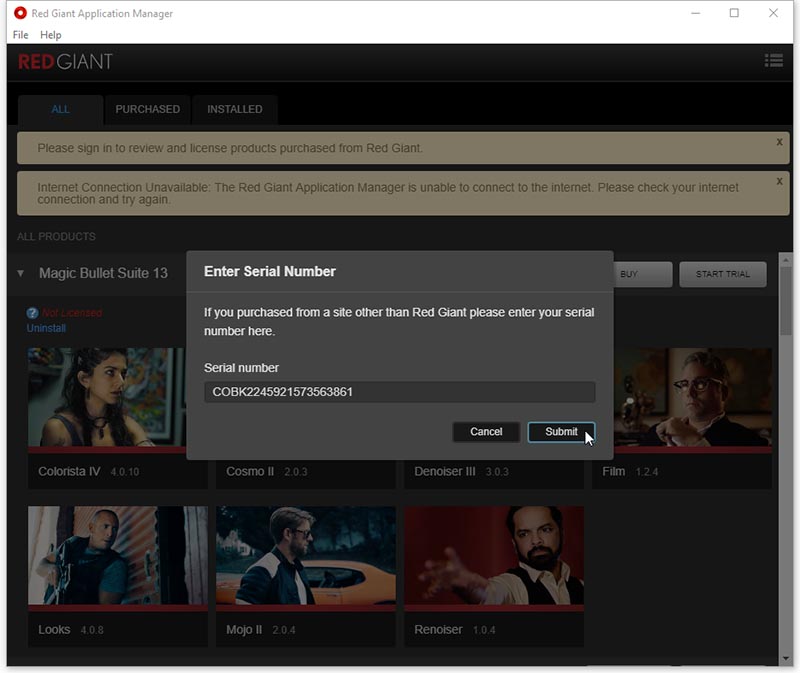Image resolution: width=800 pixels, height=673 pixels.
Task: Minimize the Red Giant Application Manager window
Action: 695,13
